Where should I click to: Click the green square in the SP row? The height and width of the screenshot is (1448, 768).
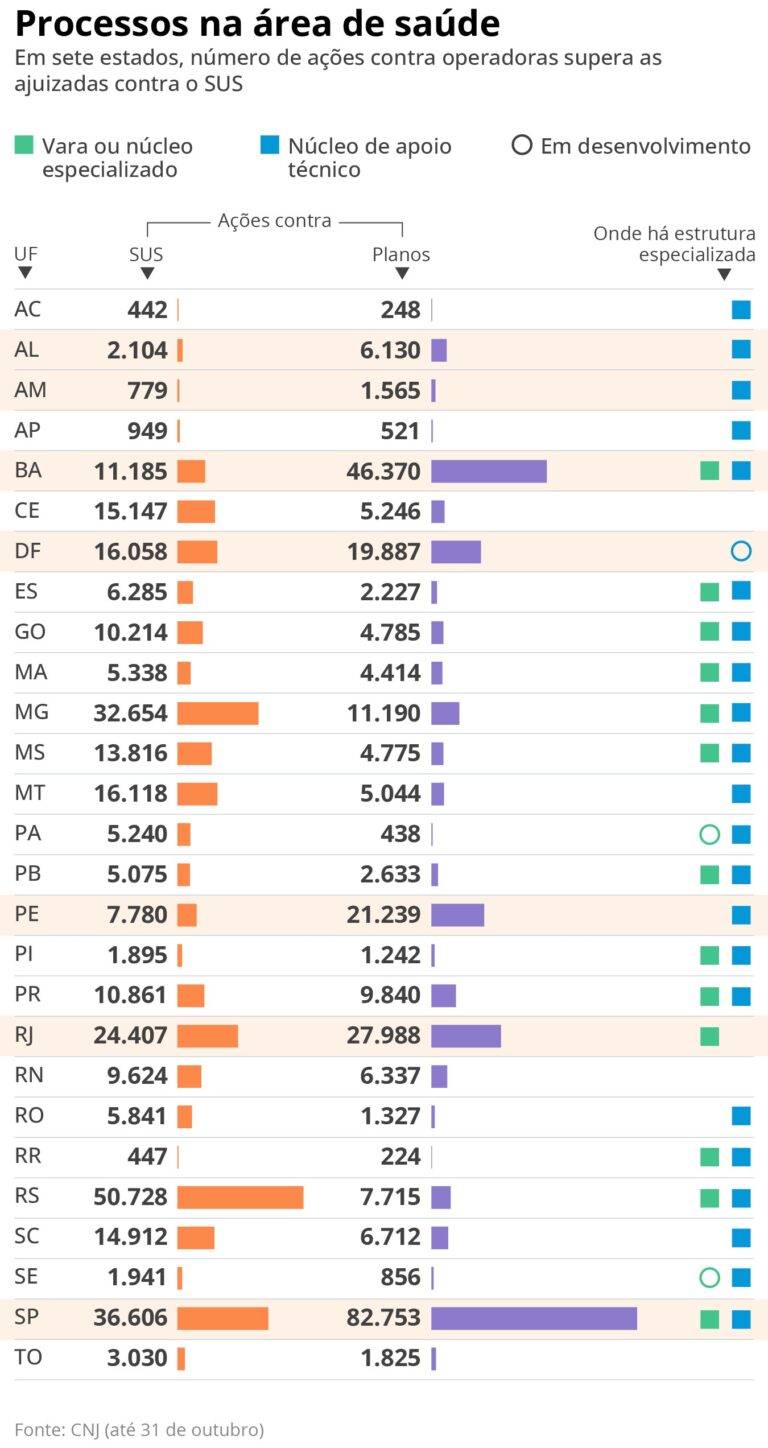tap(710, 1319)
